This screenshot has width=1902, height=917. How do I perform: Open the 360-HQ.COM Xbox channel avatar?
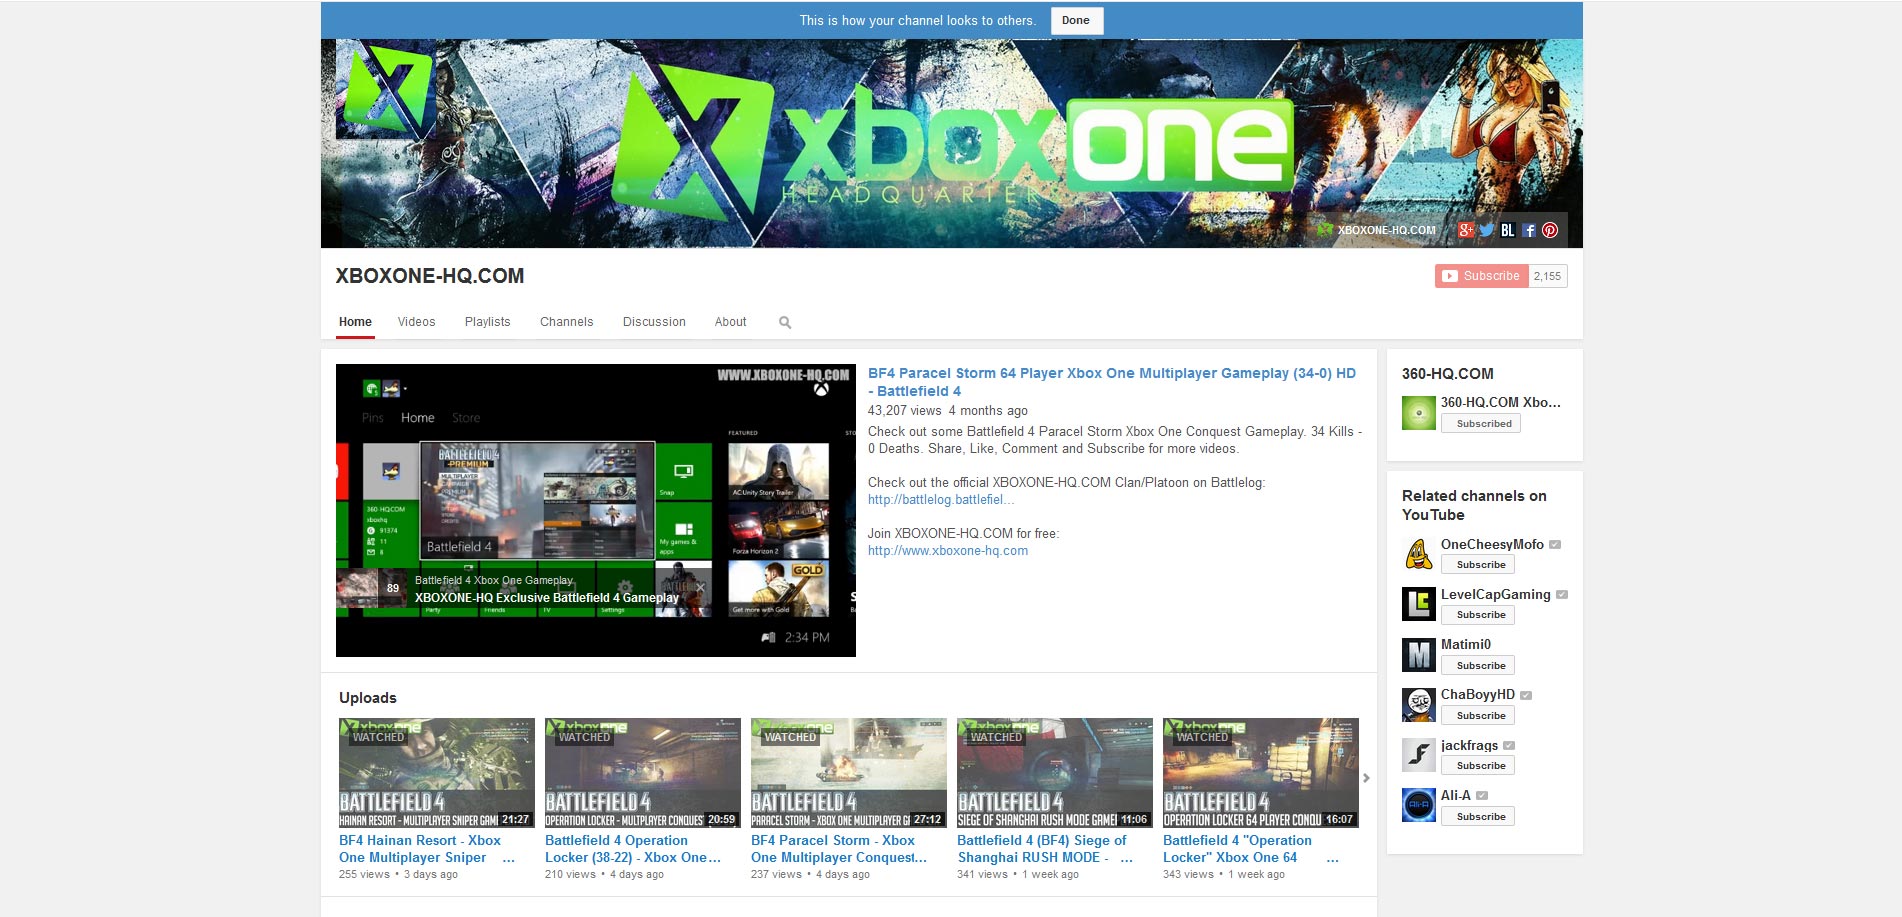point(1418,413)
